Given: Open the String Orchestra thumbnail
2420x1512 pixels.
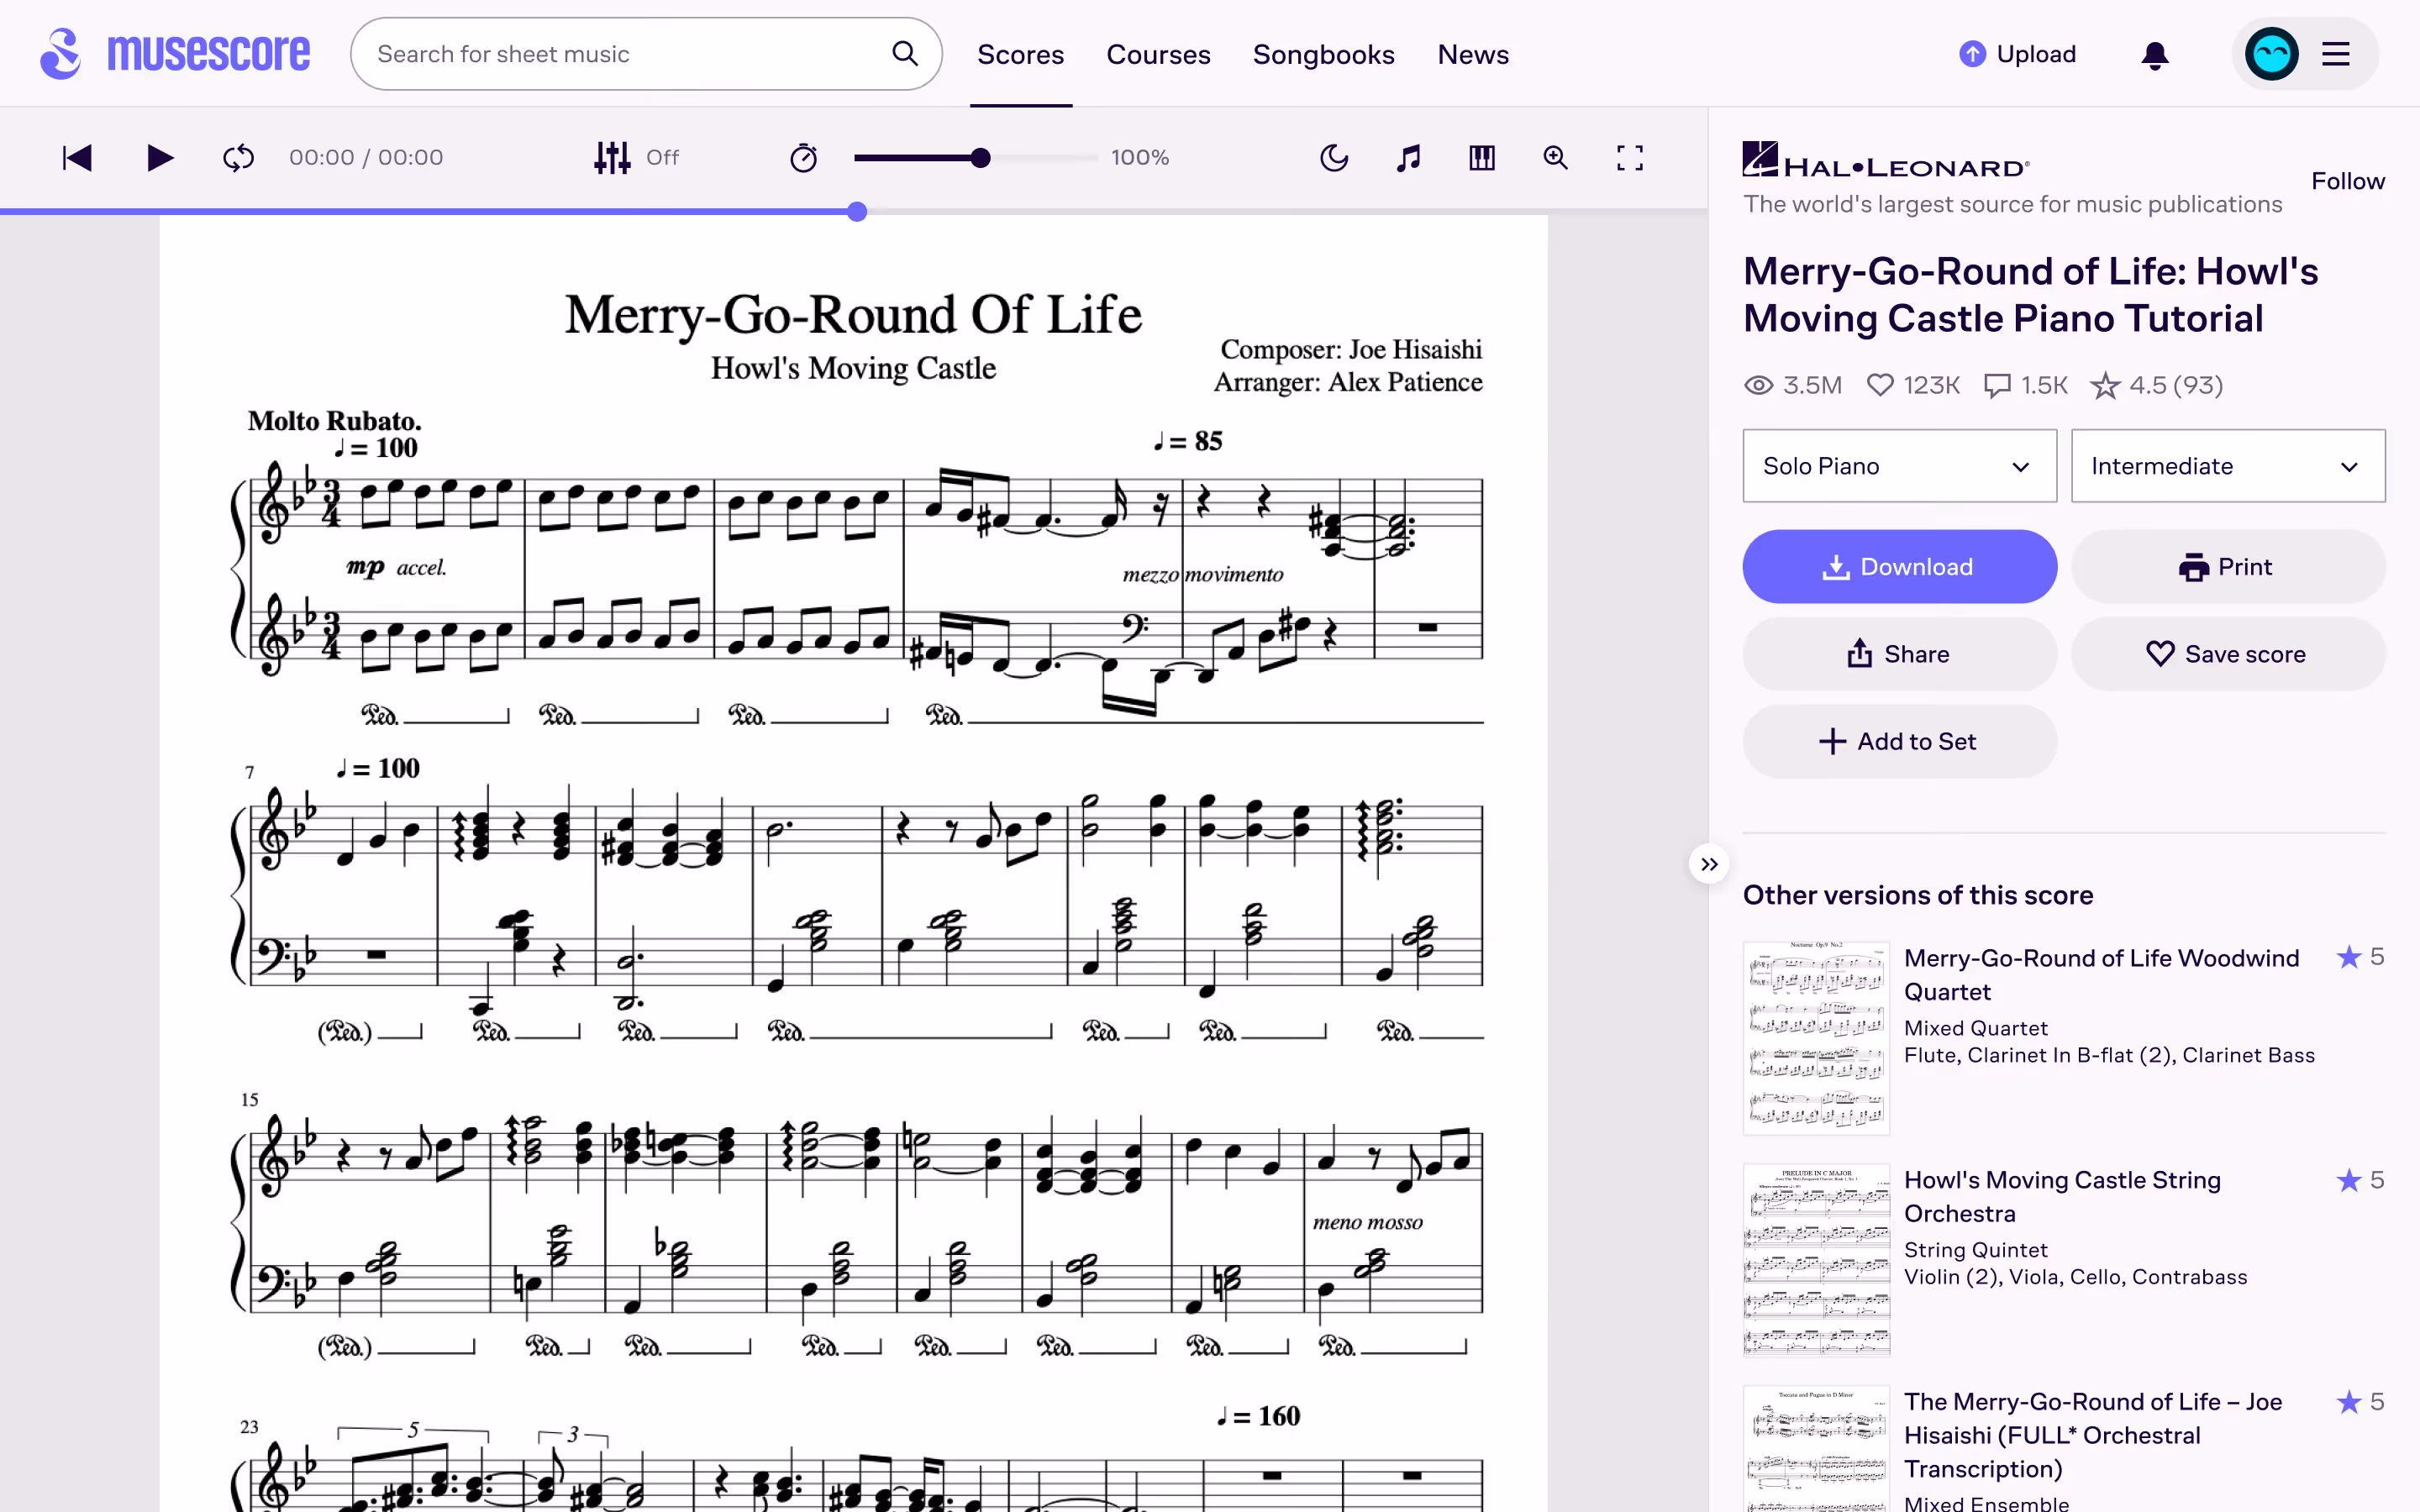Looking at the screenshot, I should point(1816,1260).
